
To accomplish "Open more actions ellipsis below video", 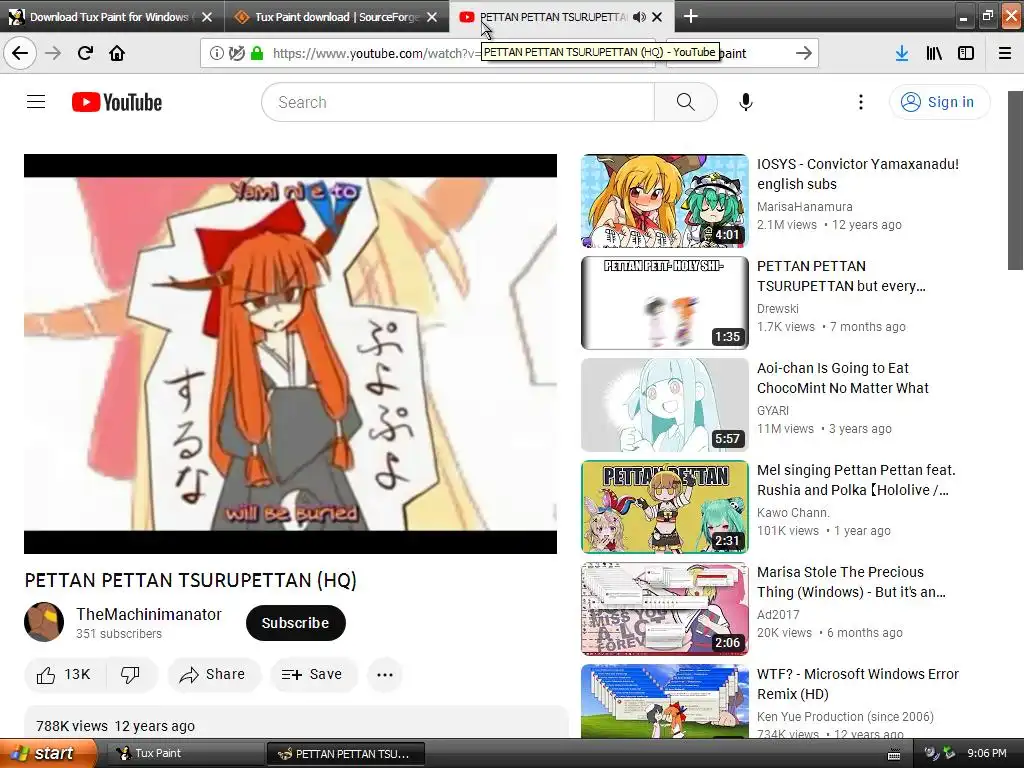I will (385, 674).
